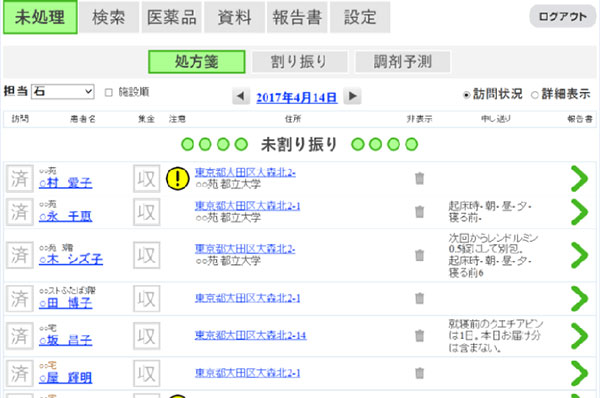Screen dimensions: 600x398
Task: Toggle 済 box for ○屋 輝明
Action: click(20, 373)
